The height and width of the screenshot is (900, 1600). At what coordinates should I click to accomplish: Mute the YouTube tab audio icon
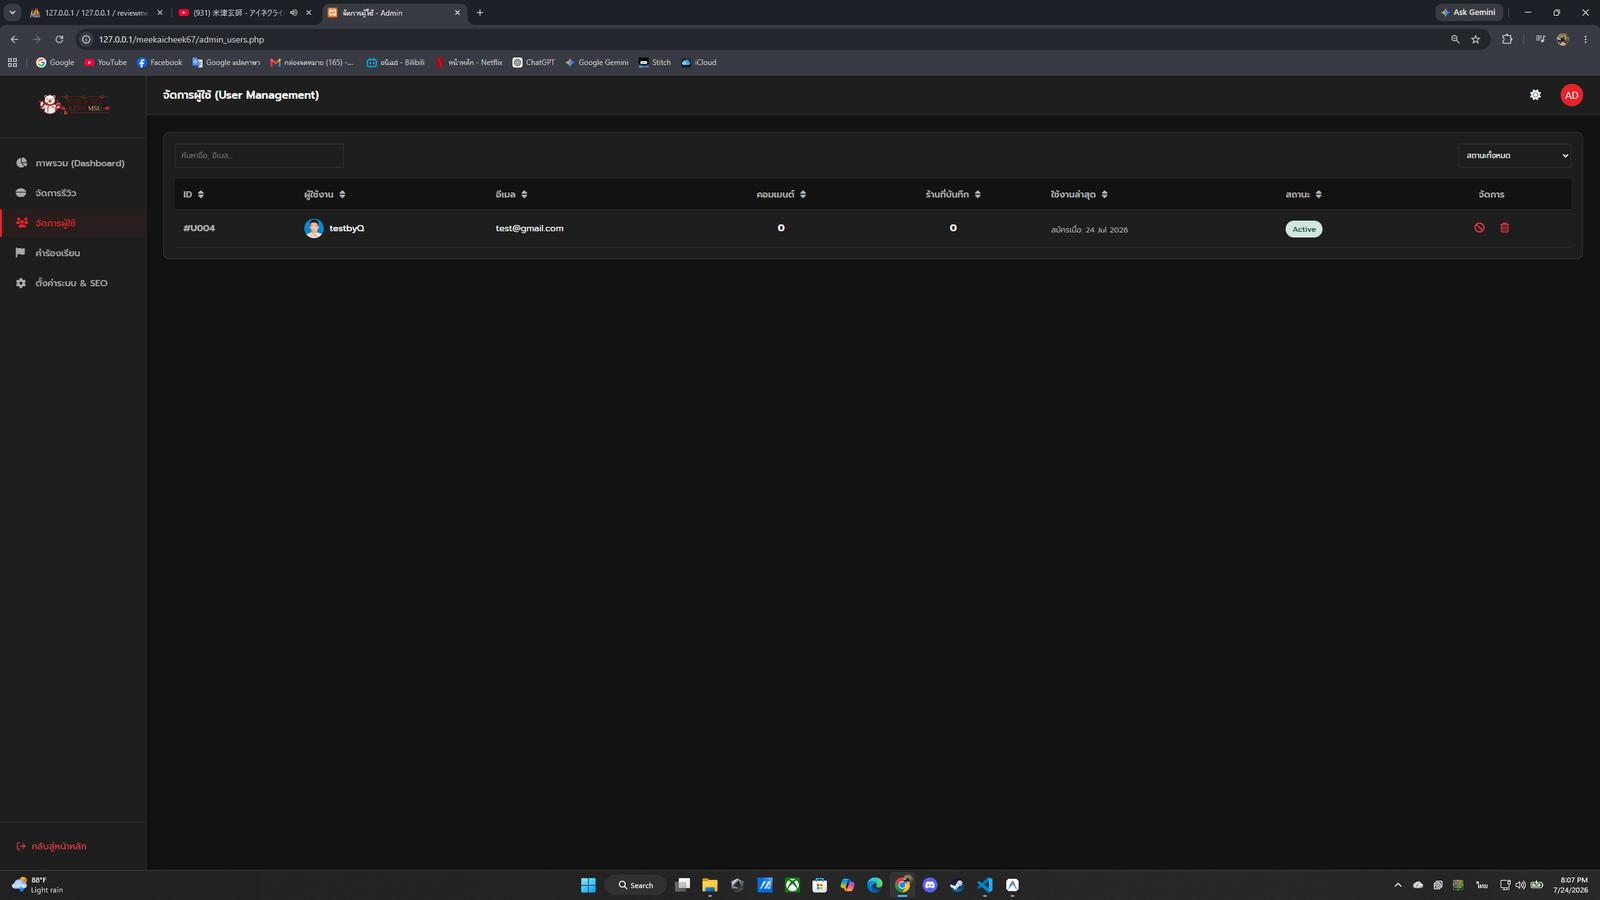(x=293, y=13)
